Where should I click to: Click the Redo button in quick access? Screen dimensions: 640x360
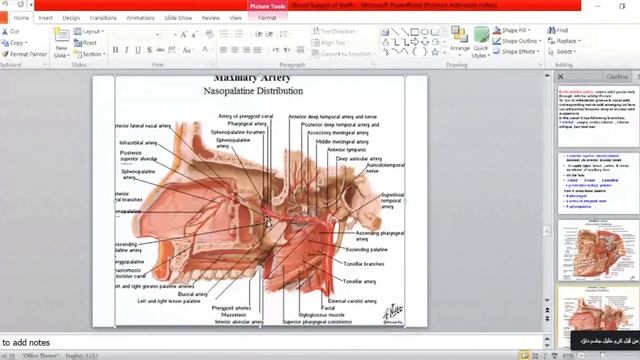tap(20, 4)
